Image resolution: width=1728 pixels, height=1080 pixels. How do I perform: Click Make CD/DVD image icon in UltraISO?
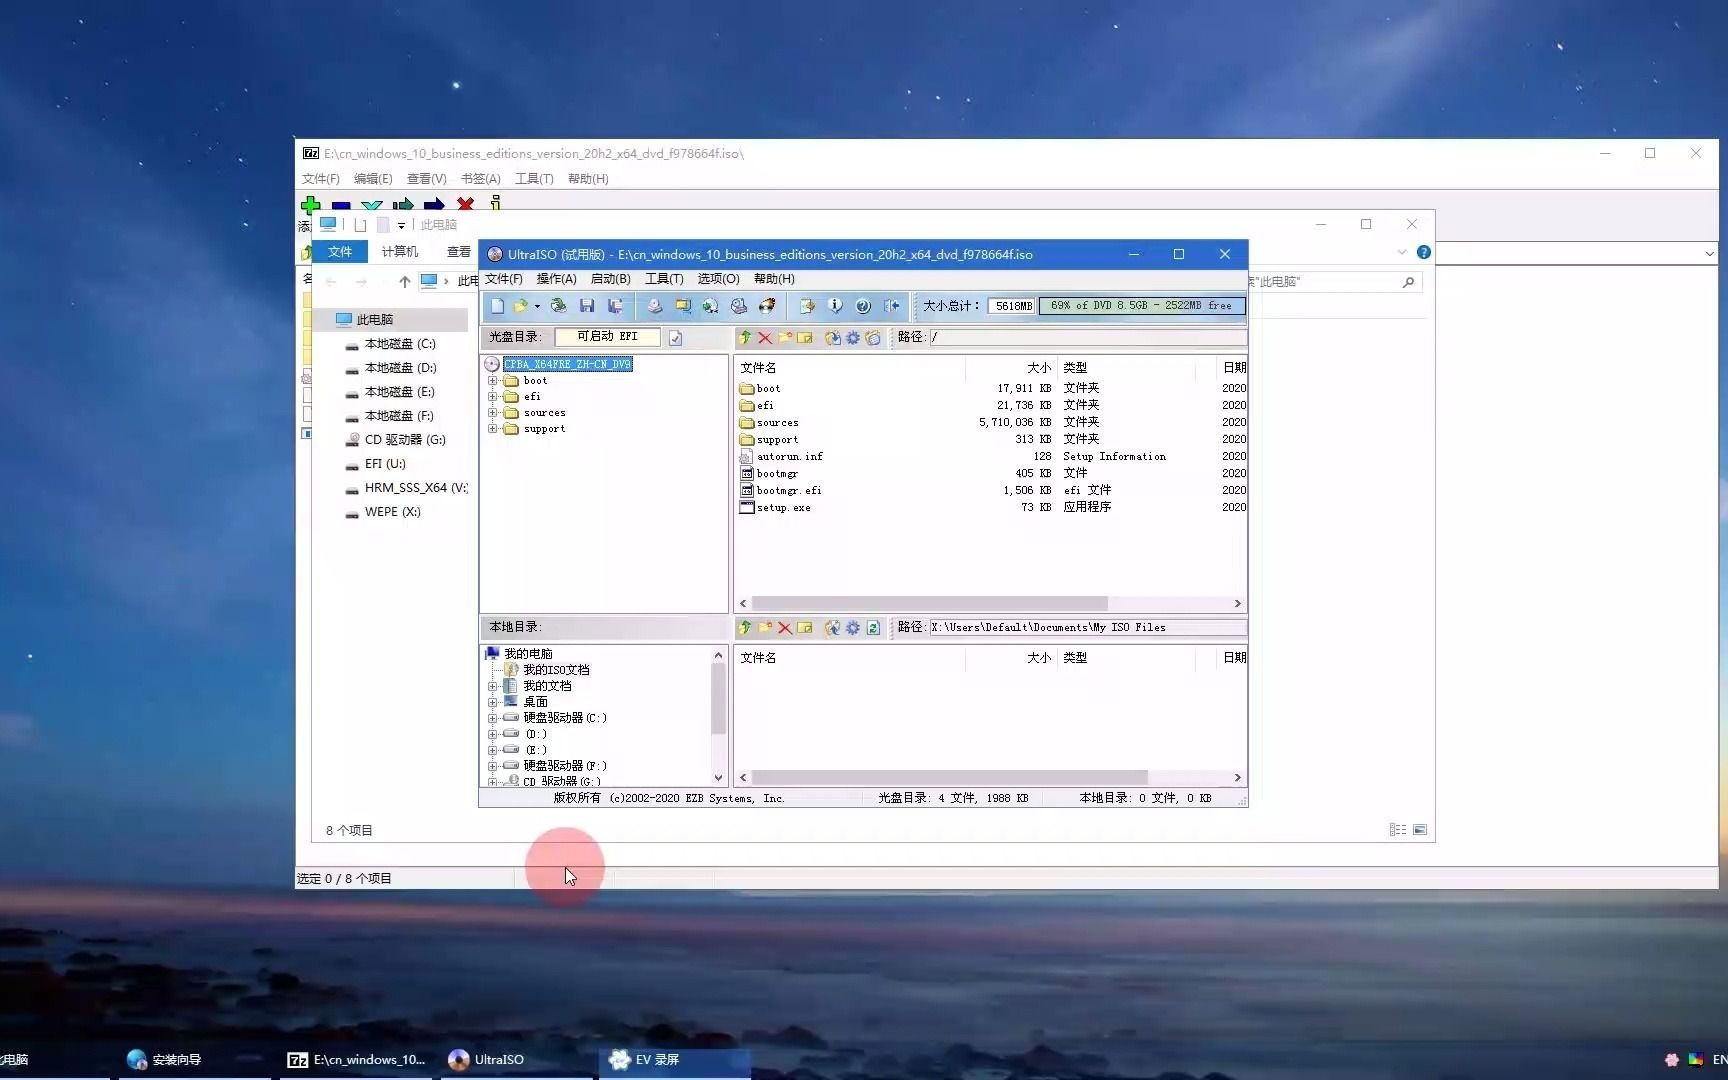click(x=654, y=306)
